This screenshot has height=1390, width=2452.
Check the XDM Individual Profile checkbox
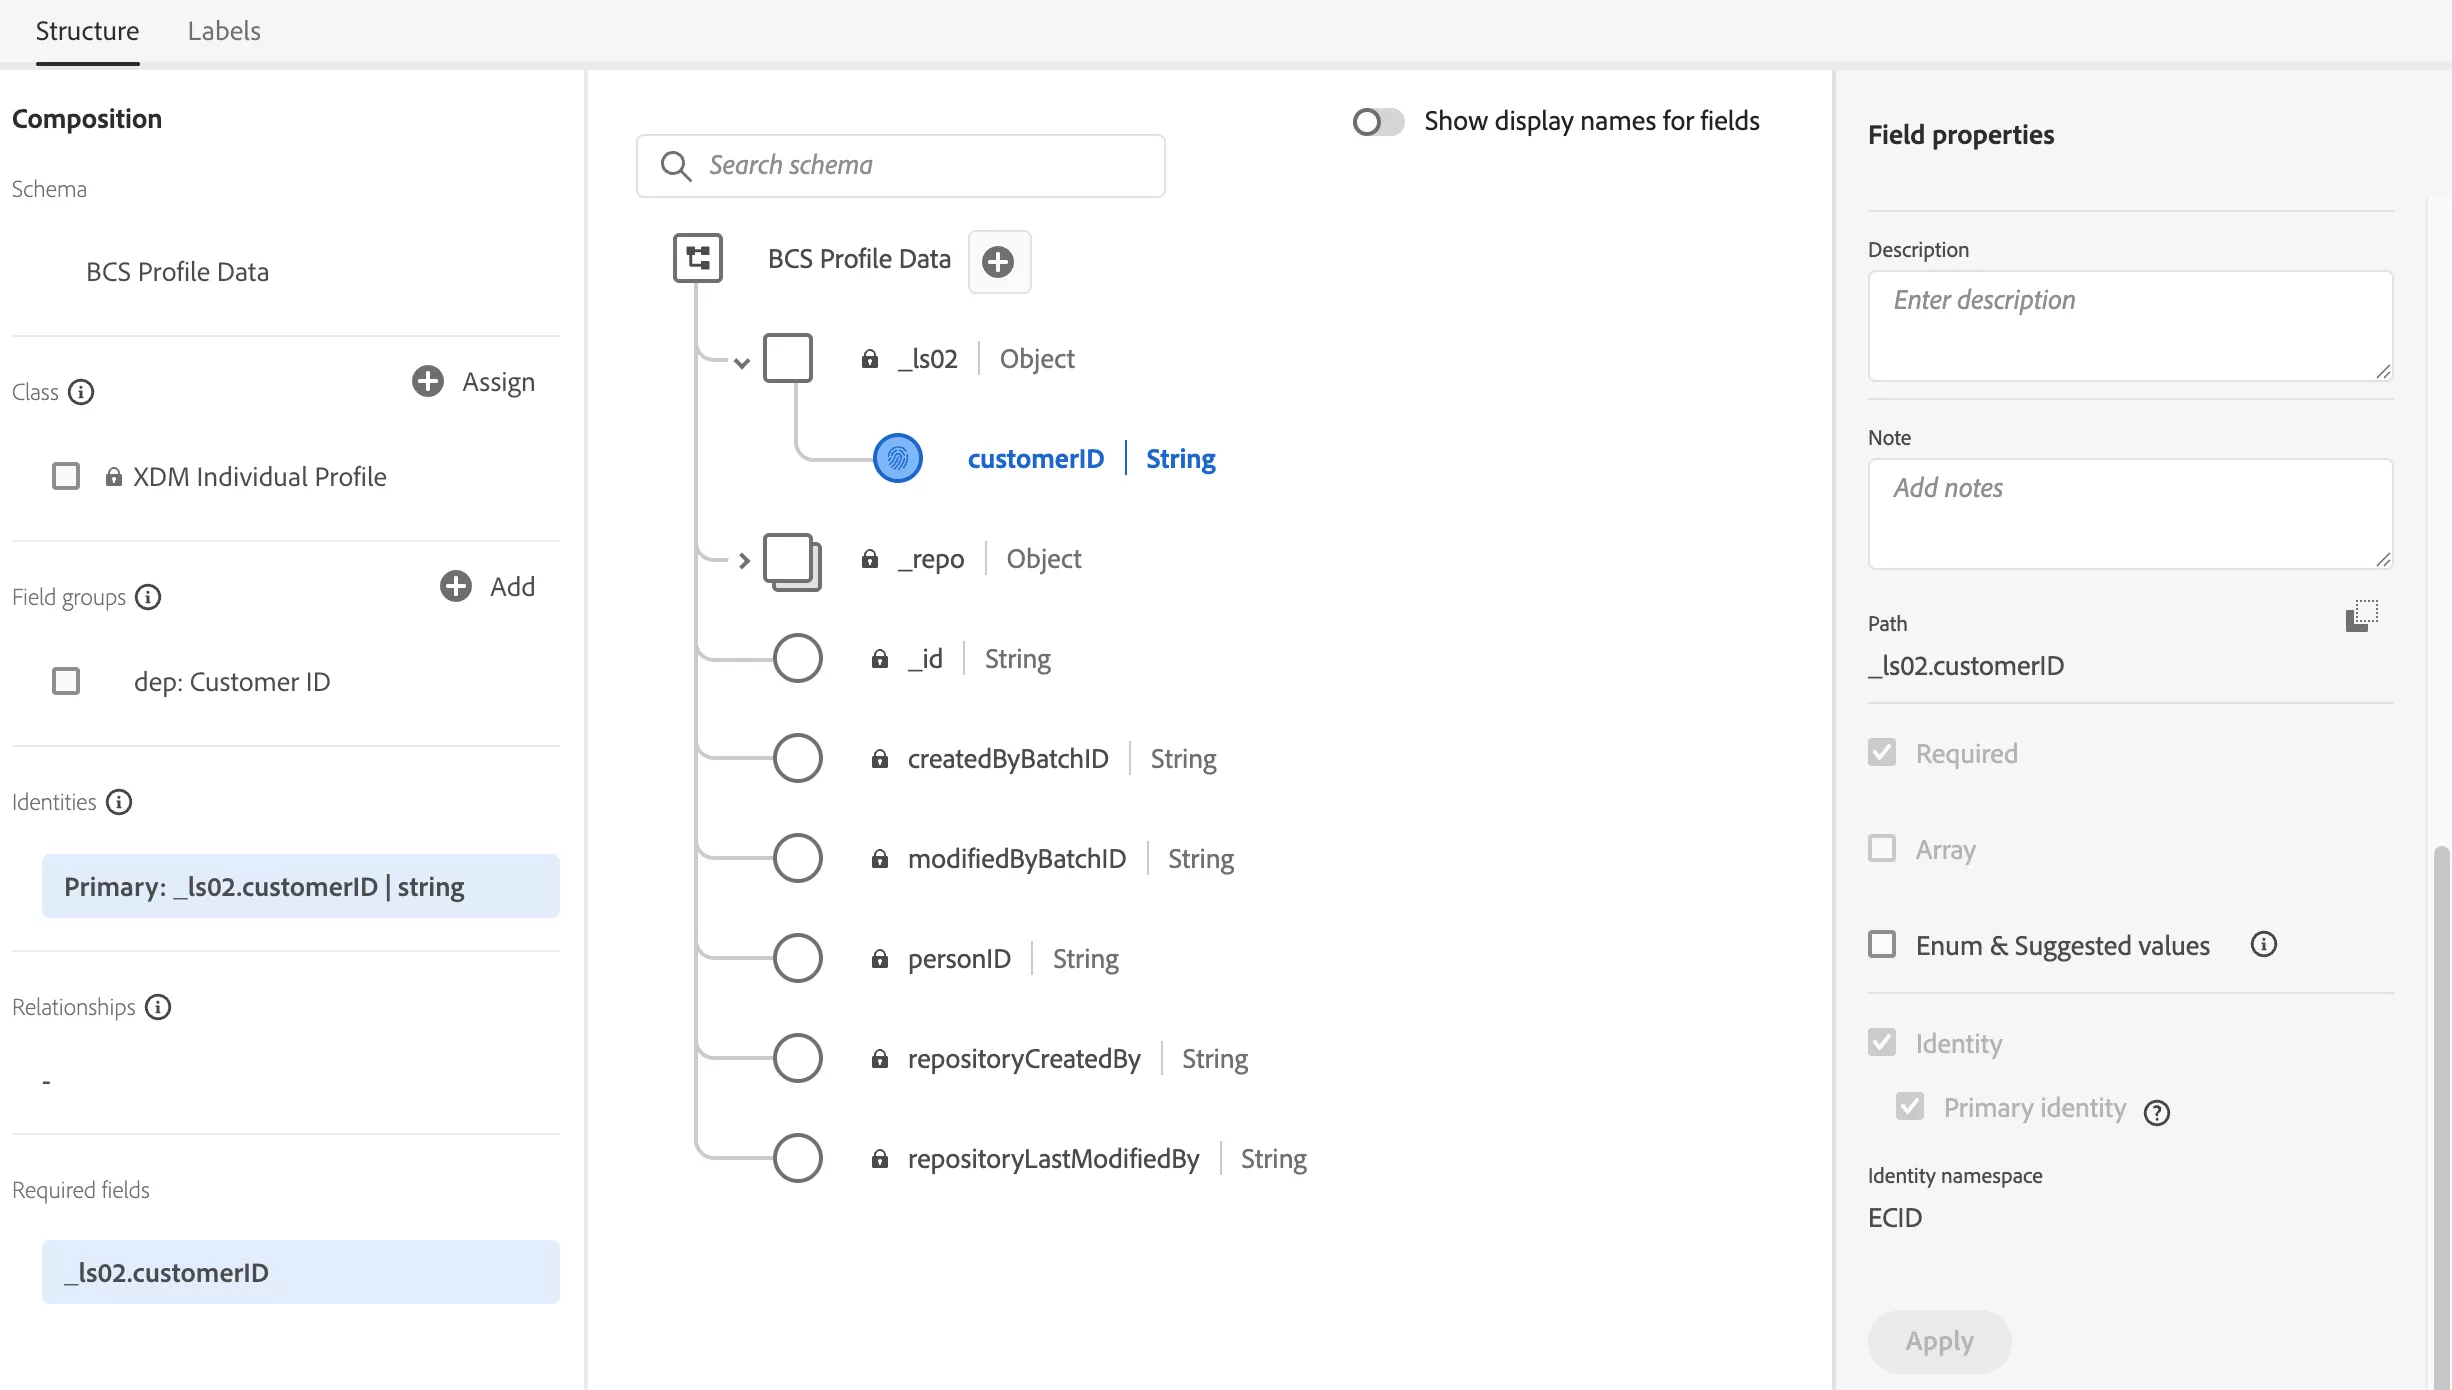[66, 476]
